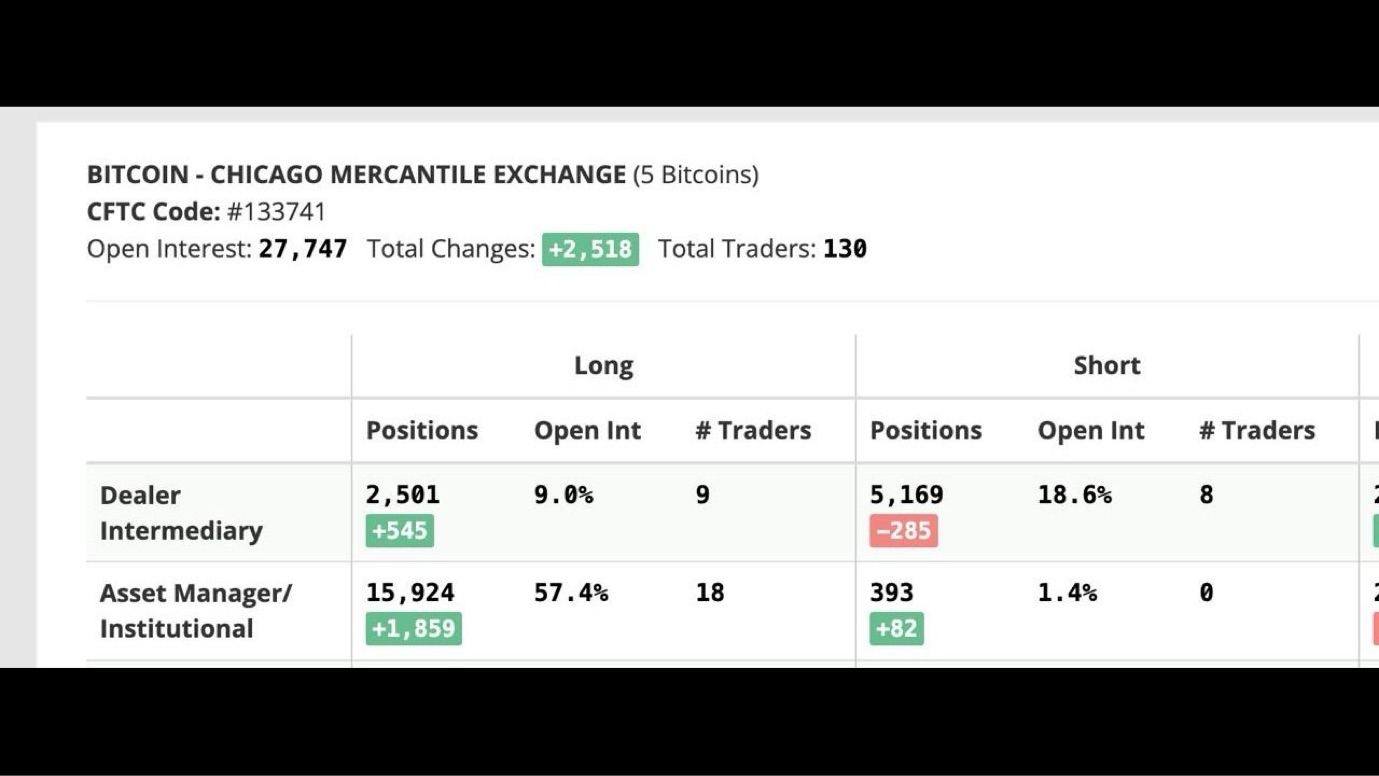The height and width of the screenshot is (776, 1379).
Task: Click the +82 Asset Manager short badge
Action: [896, 629]
